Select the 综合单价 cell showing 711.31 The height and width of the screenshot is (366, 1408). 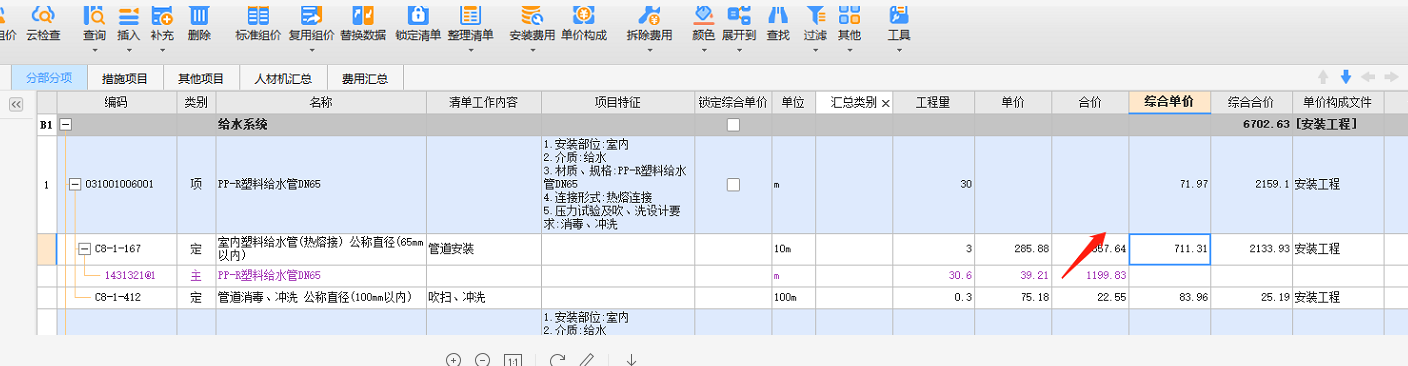[1170, 249]
